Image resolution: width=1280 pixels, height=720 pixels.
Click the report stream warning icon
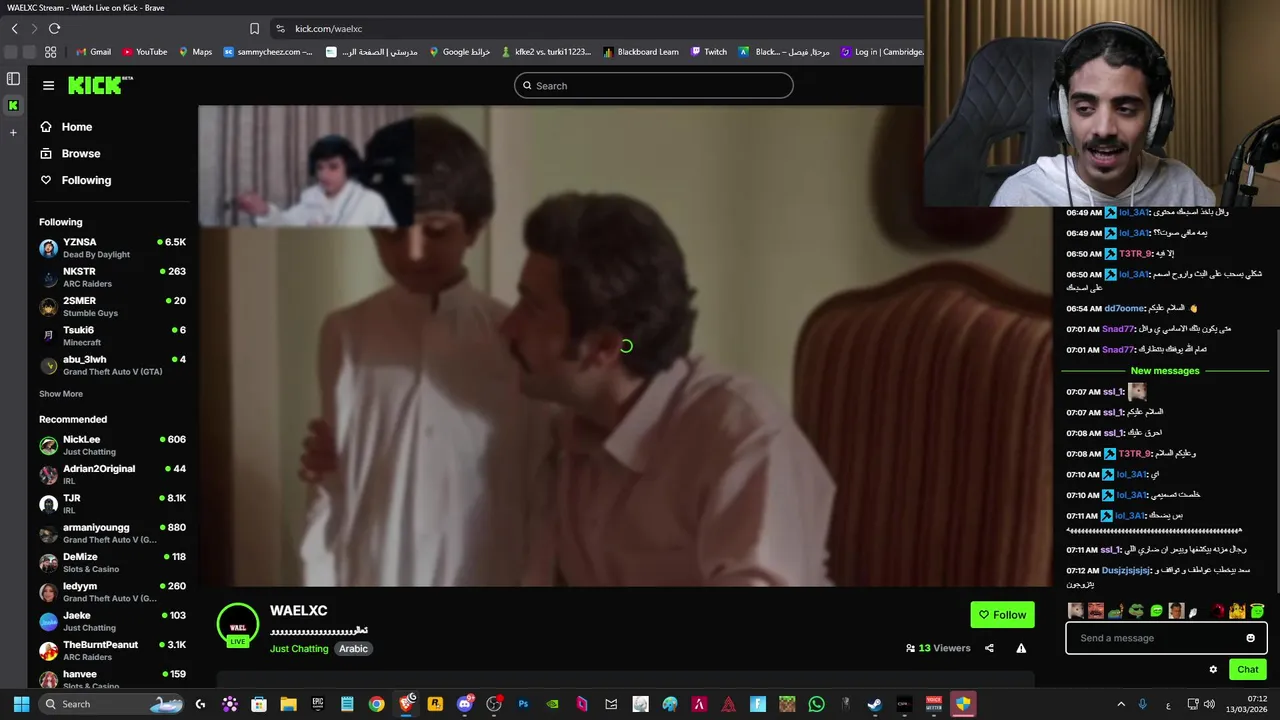[1021, 648]
